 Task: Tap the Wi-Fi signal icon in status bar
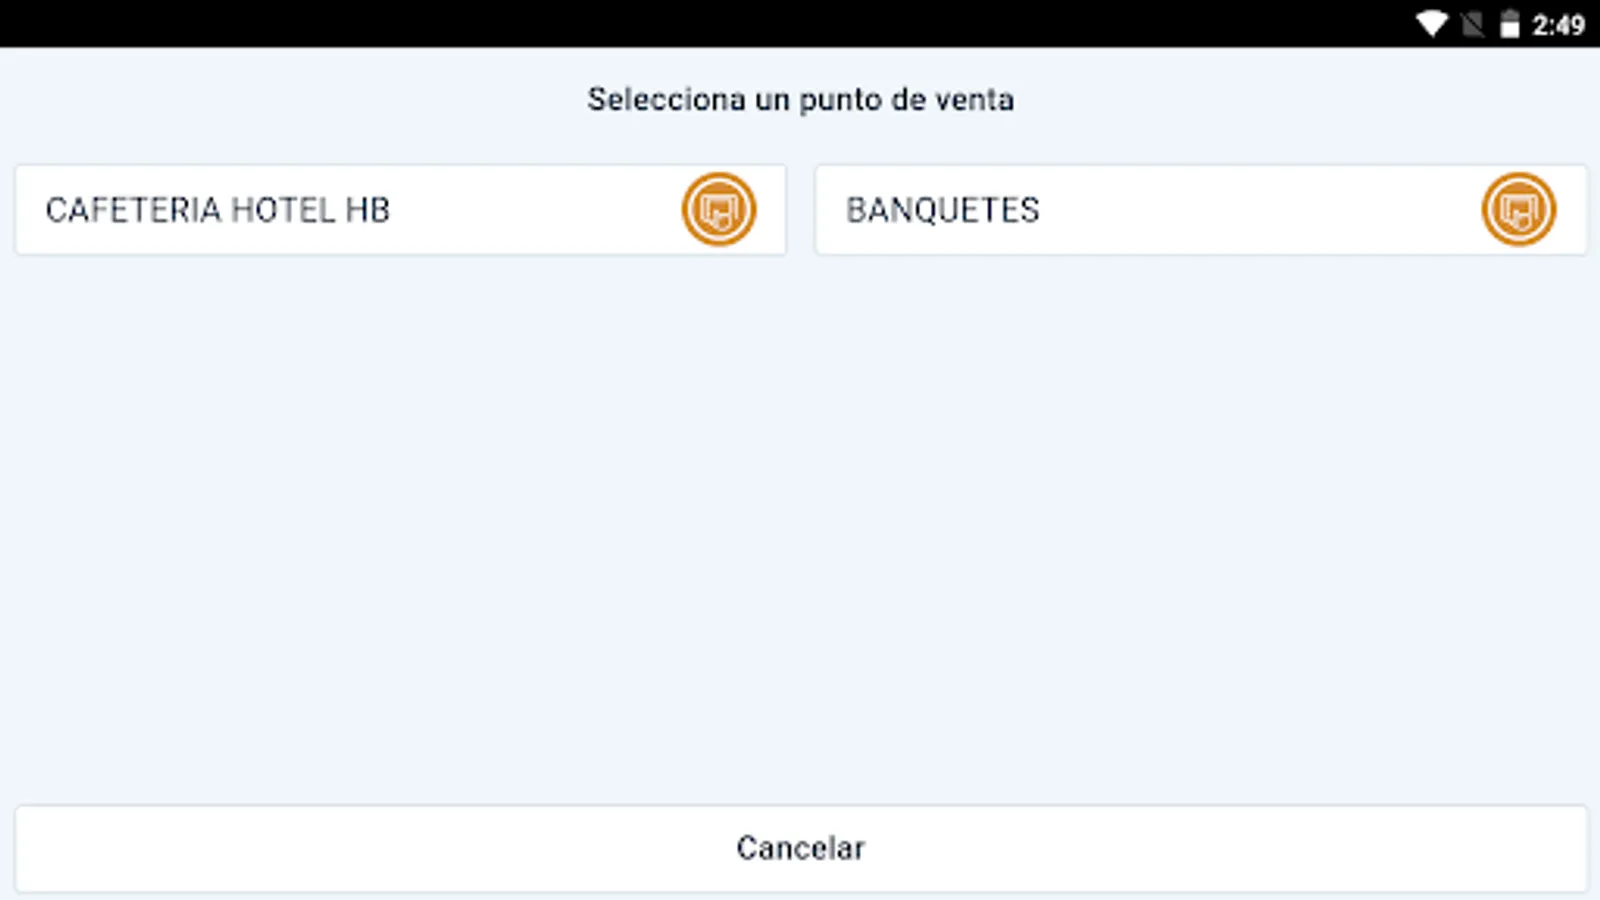[1431, 24]
